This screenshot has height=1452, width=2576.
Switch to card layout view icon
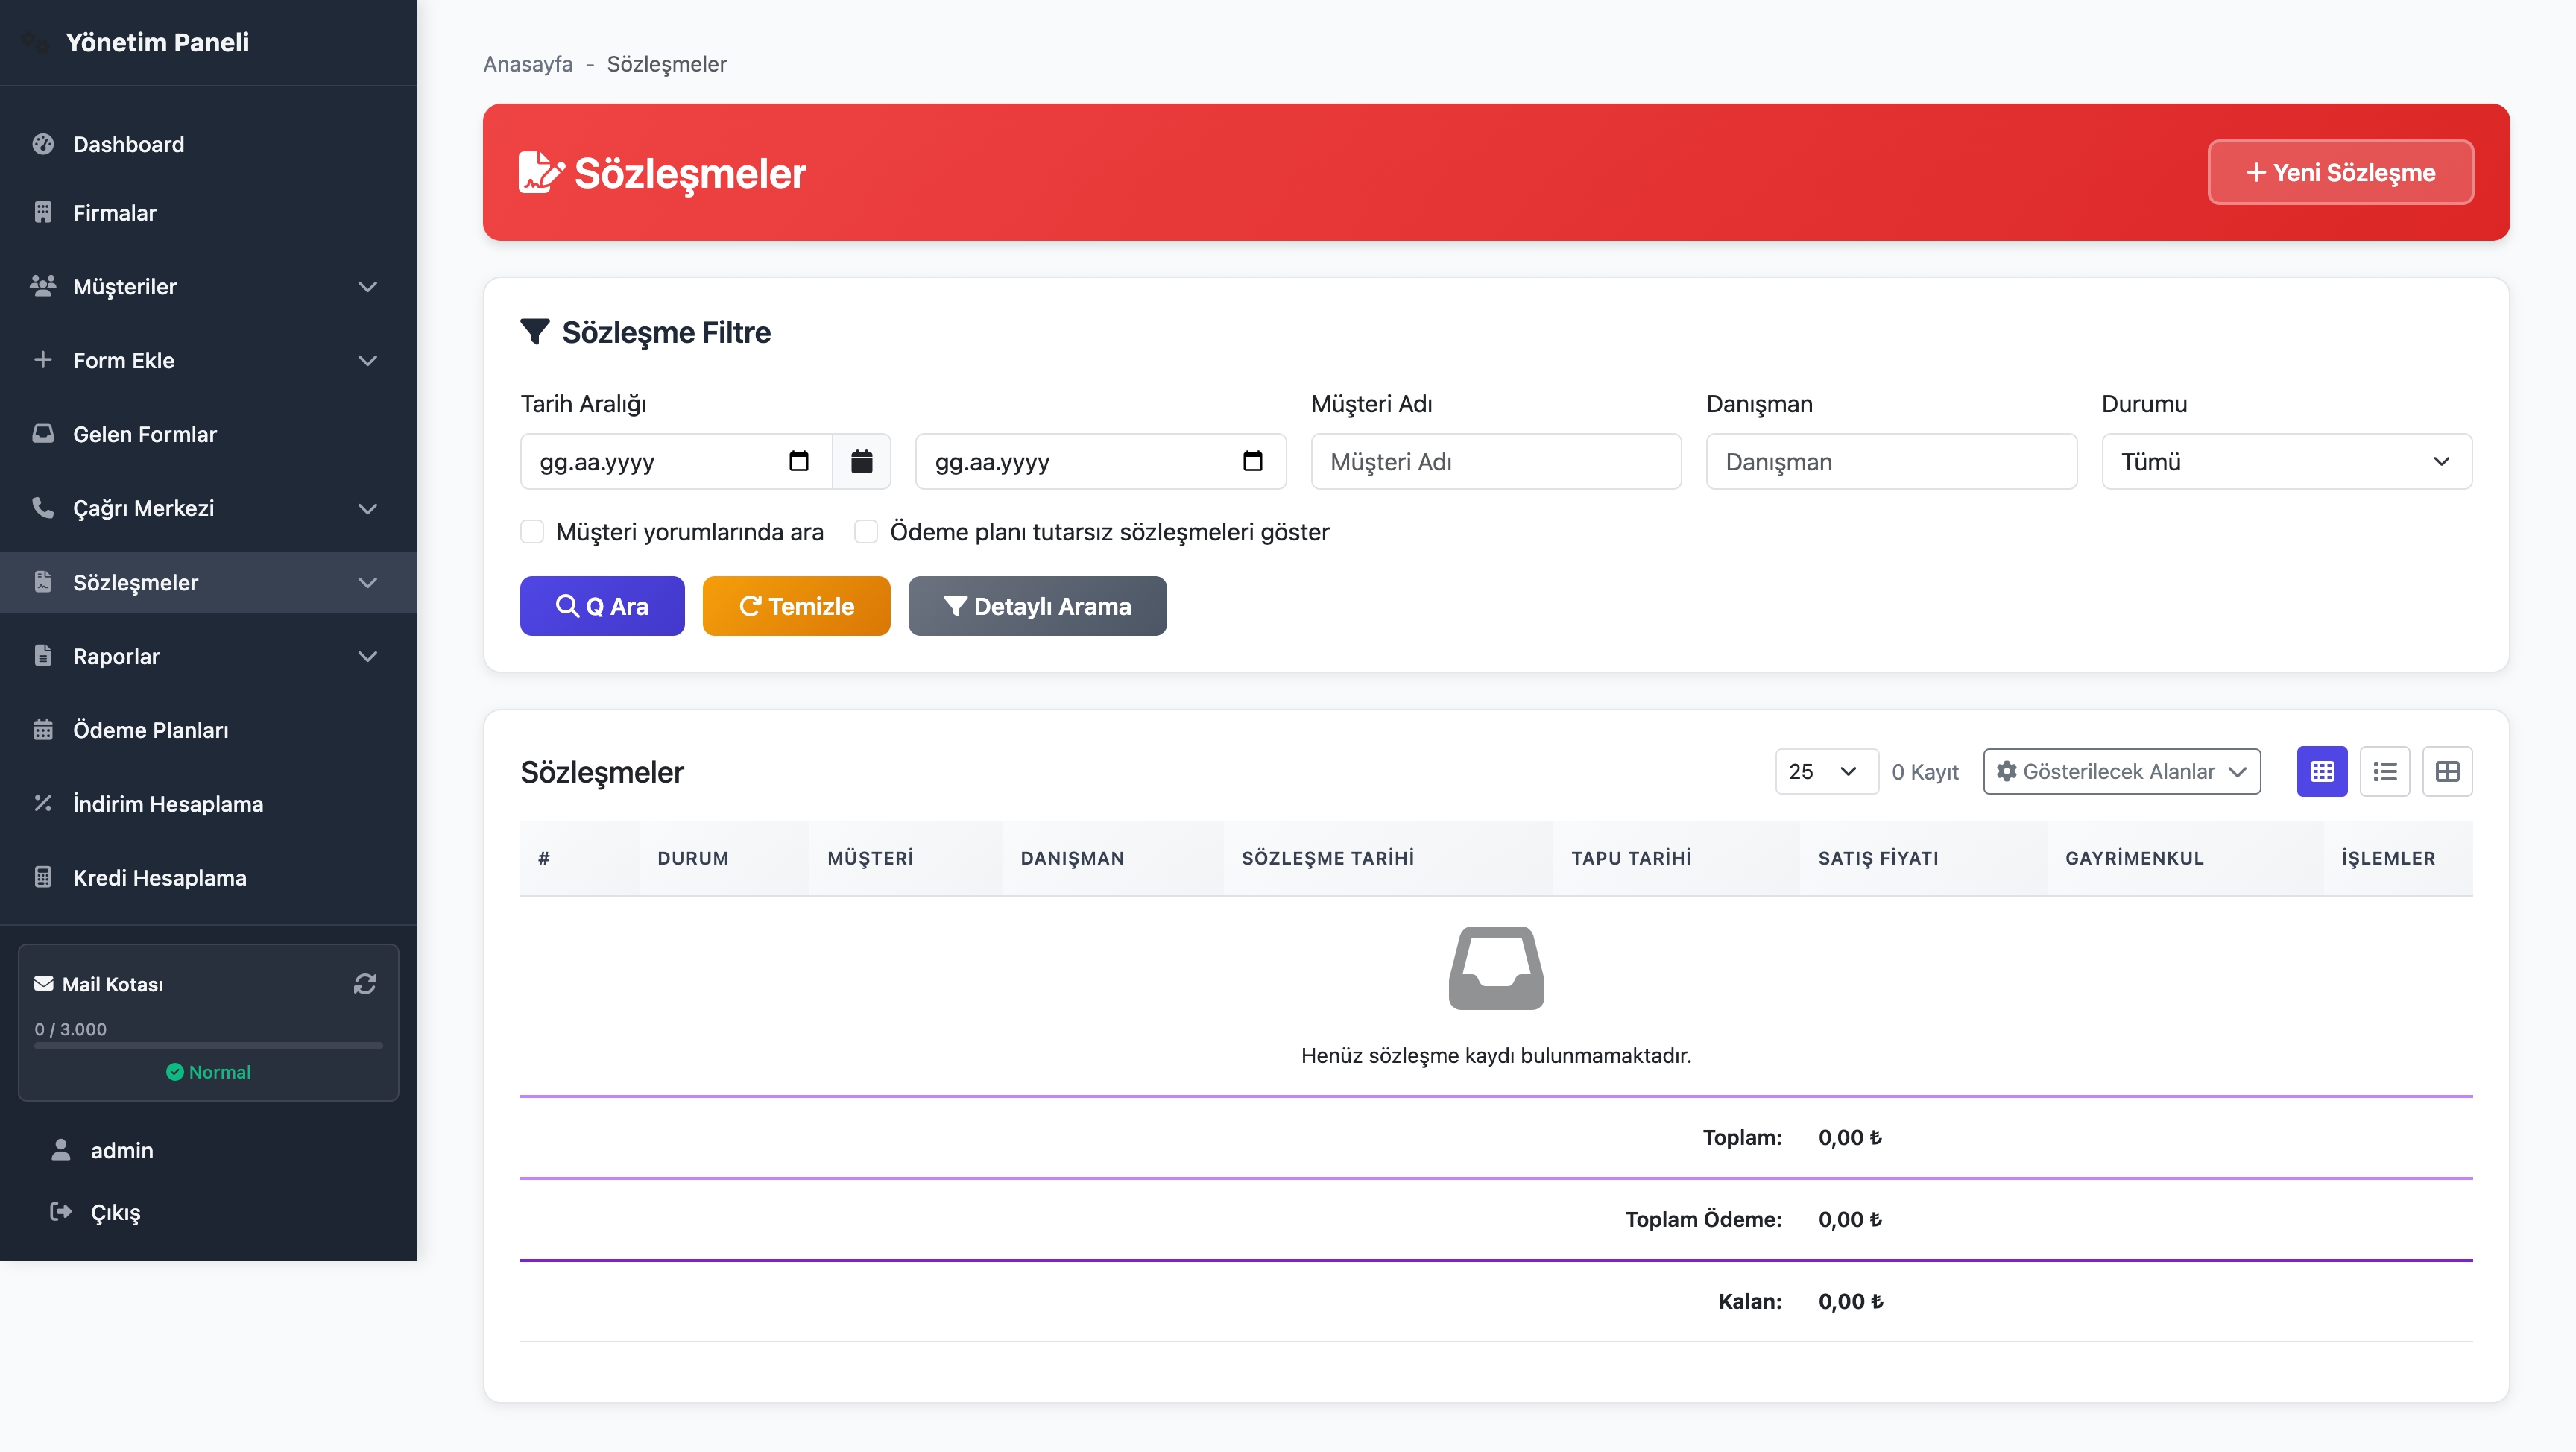[x=2447, y=772]
